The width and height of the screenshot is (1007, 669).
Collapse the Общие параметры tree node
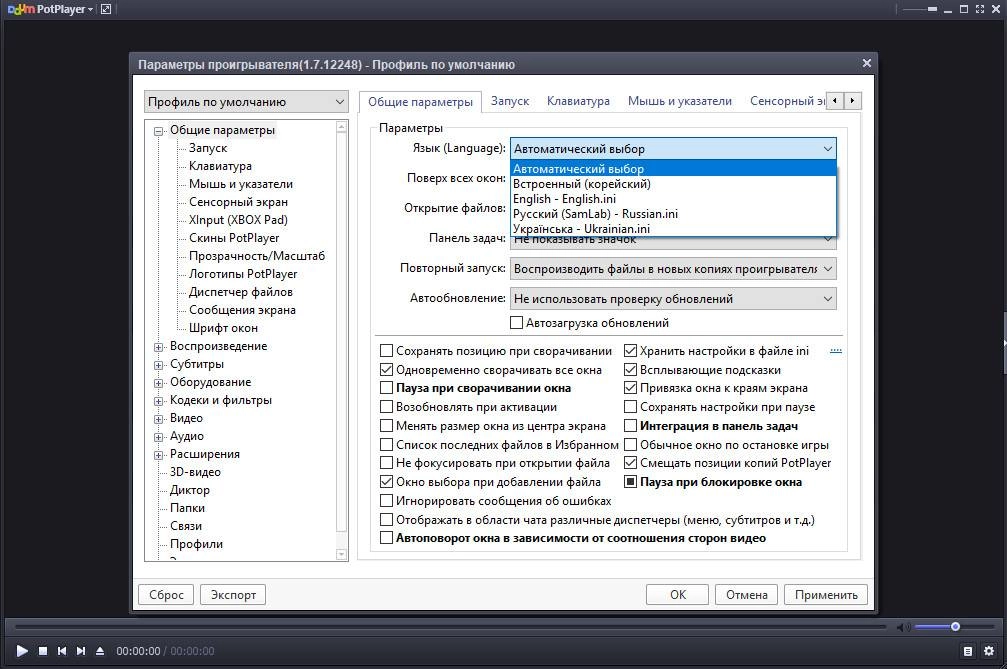[158, 131]
